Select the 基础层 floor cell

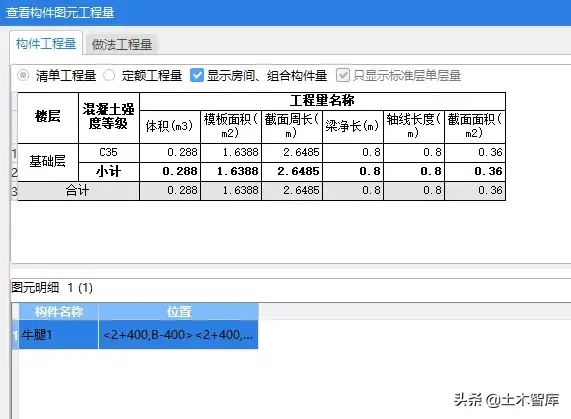click(x=48, y=162)
